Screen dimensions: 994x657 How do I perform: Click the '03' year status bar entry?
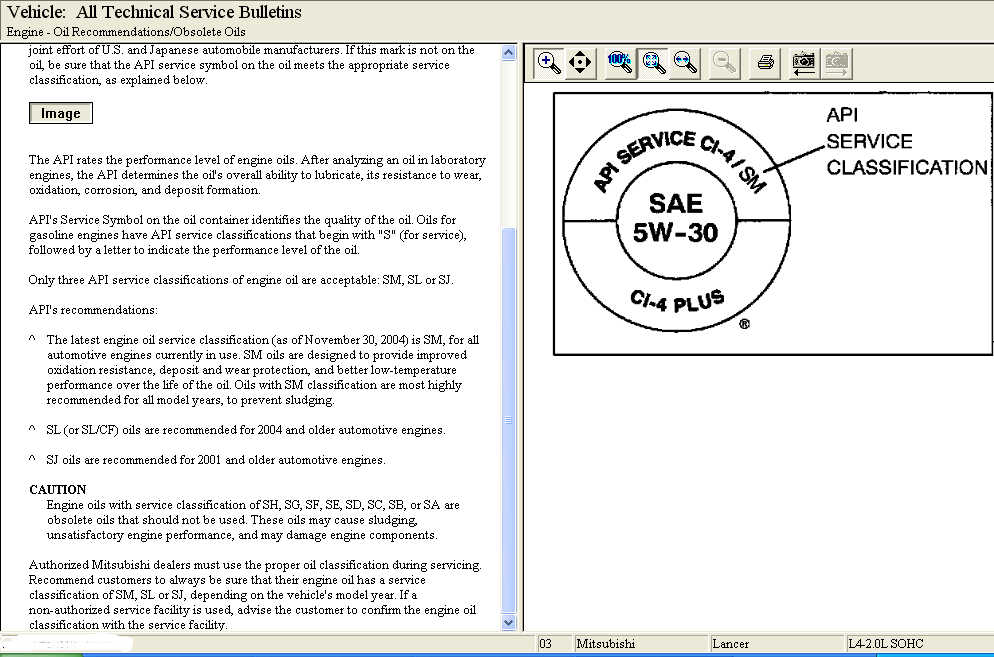coord(554,644)
